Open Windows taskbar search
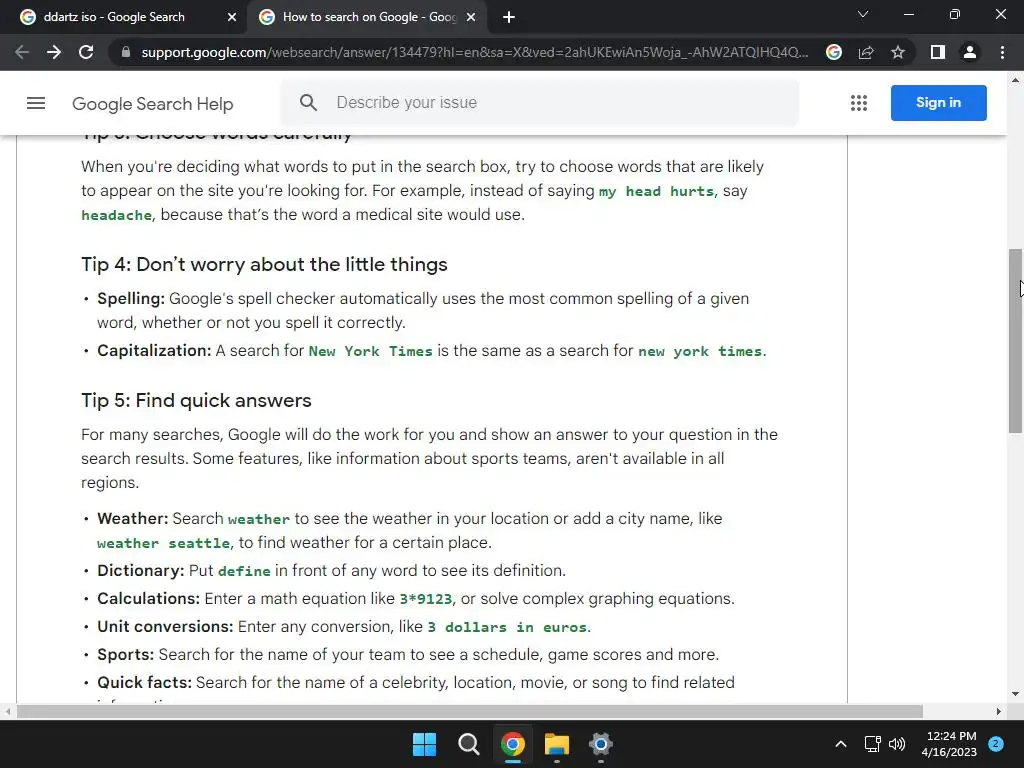The height and width of the screenshot is (768, 1024). pos(468,744)
